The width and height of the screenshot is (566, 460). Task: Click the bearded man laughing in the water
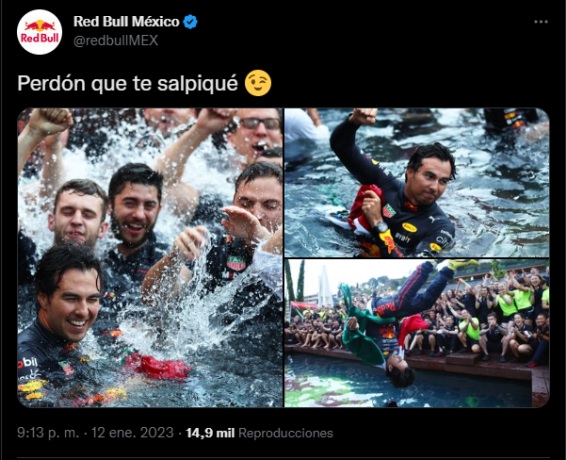point(135,209)
